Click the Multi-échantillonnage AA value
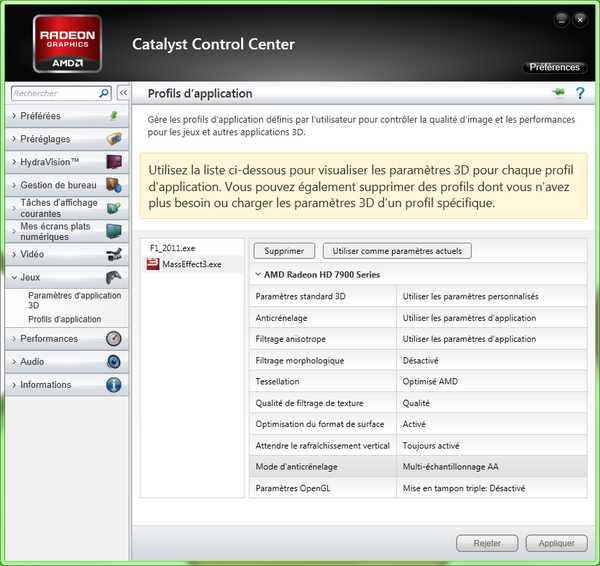Screen dimensions: 600x566 pyautogui.click(x=450, y=467)
